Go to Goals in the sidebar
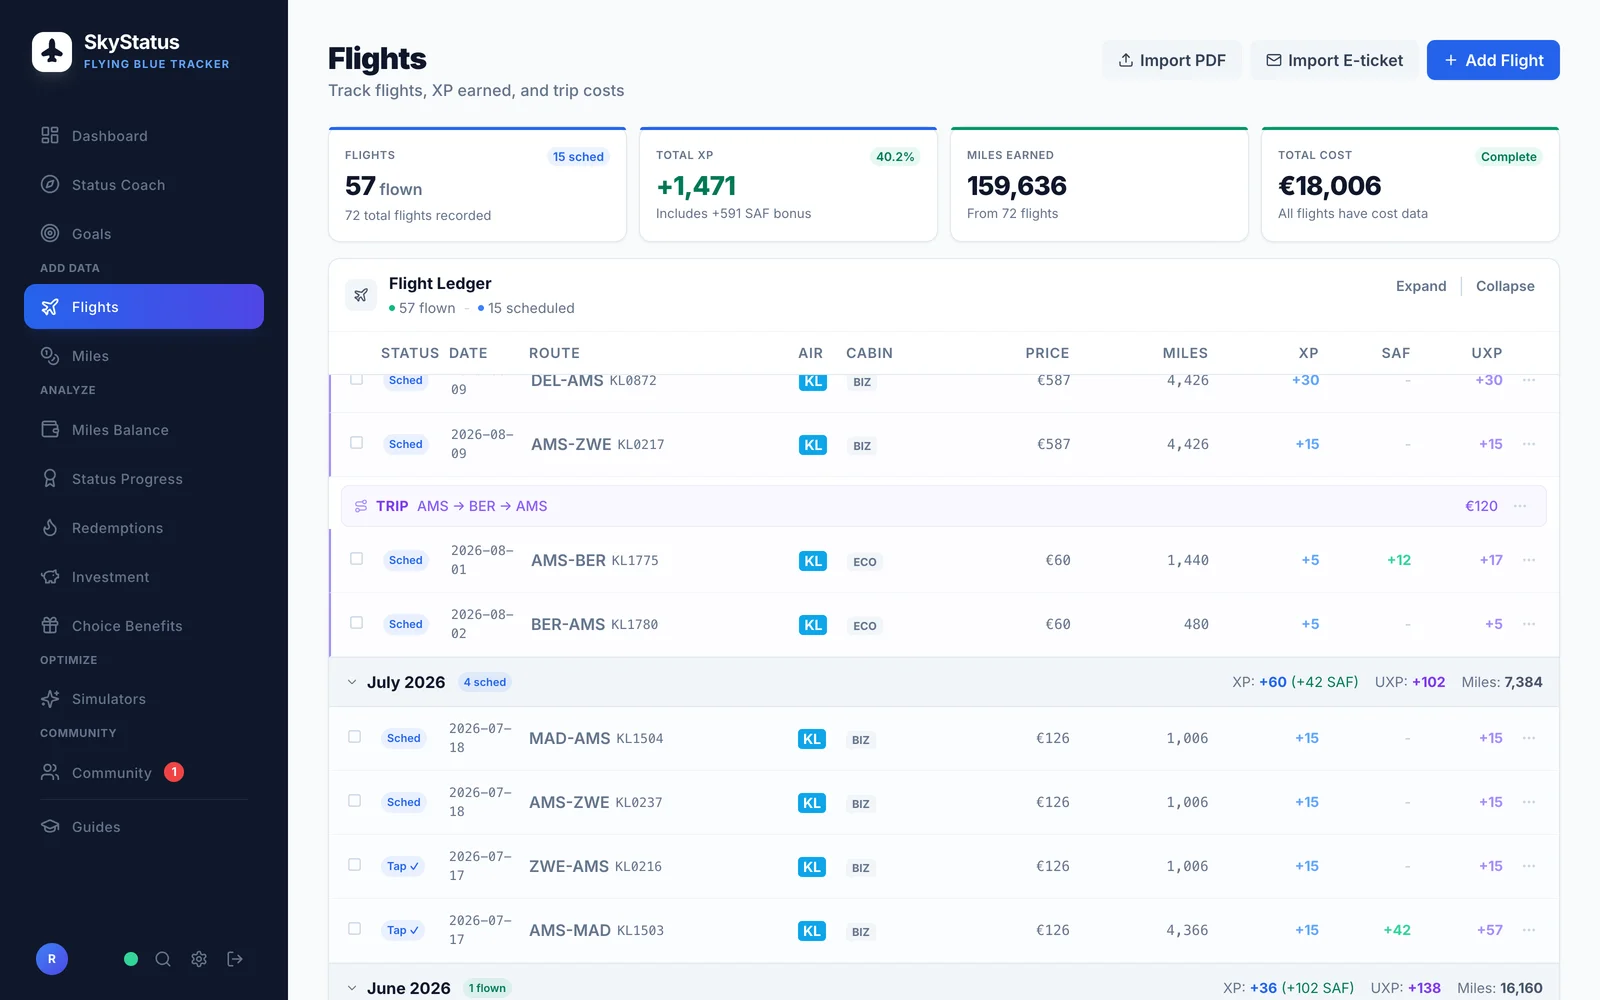1600x1000 pixels. (144, 234)
